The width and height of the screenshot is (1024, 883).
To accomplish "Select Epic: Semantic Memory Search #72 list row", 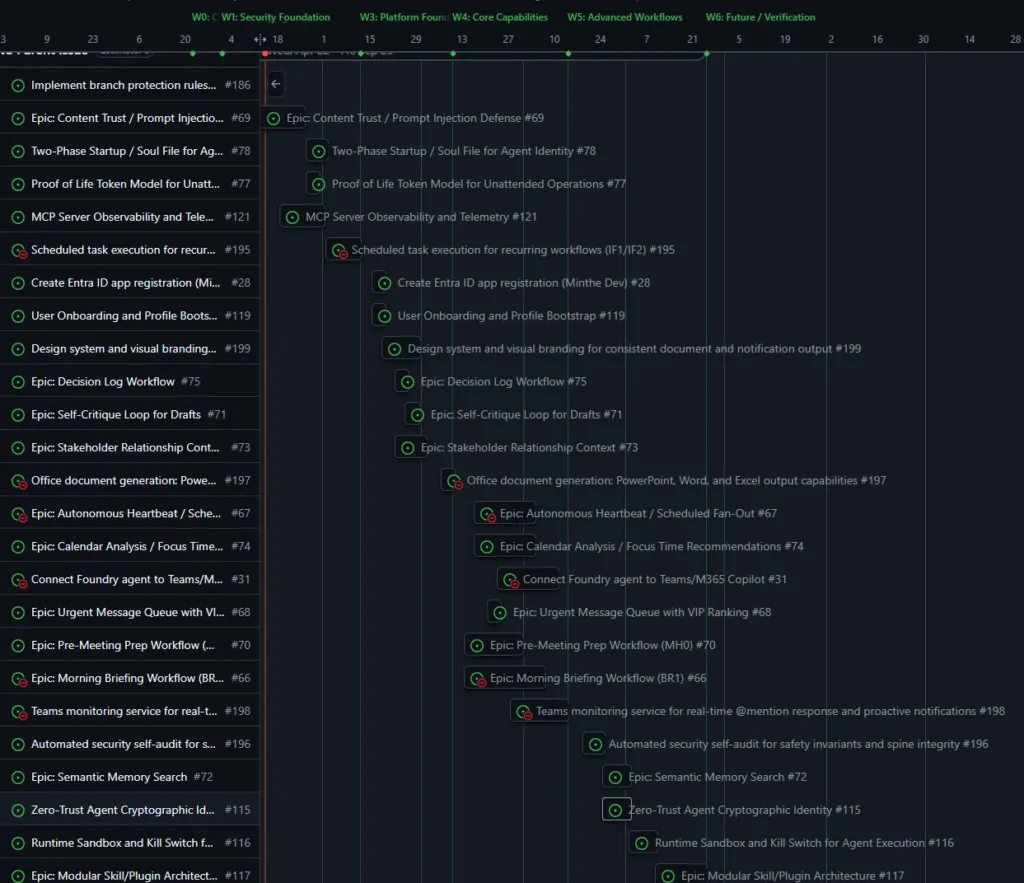I will pos(130,777).
